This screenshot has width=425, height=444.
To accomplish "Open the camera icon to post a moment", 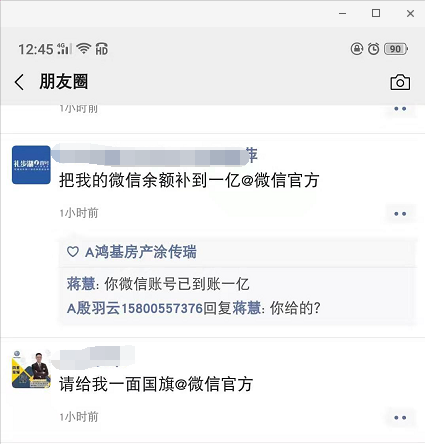I will (x=400, y=82).
